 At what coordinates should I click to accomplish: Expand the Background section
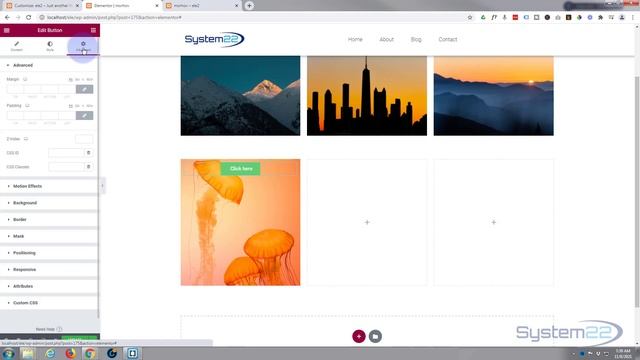[49, 203]
